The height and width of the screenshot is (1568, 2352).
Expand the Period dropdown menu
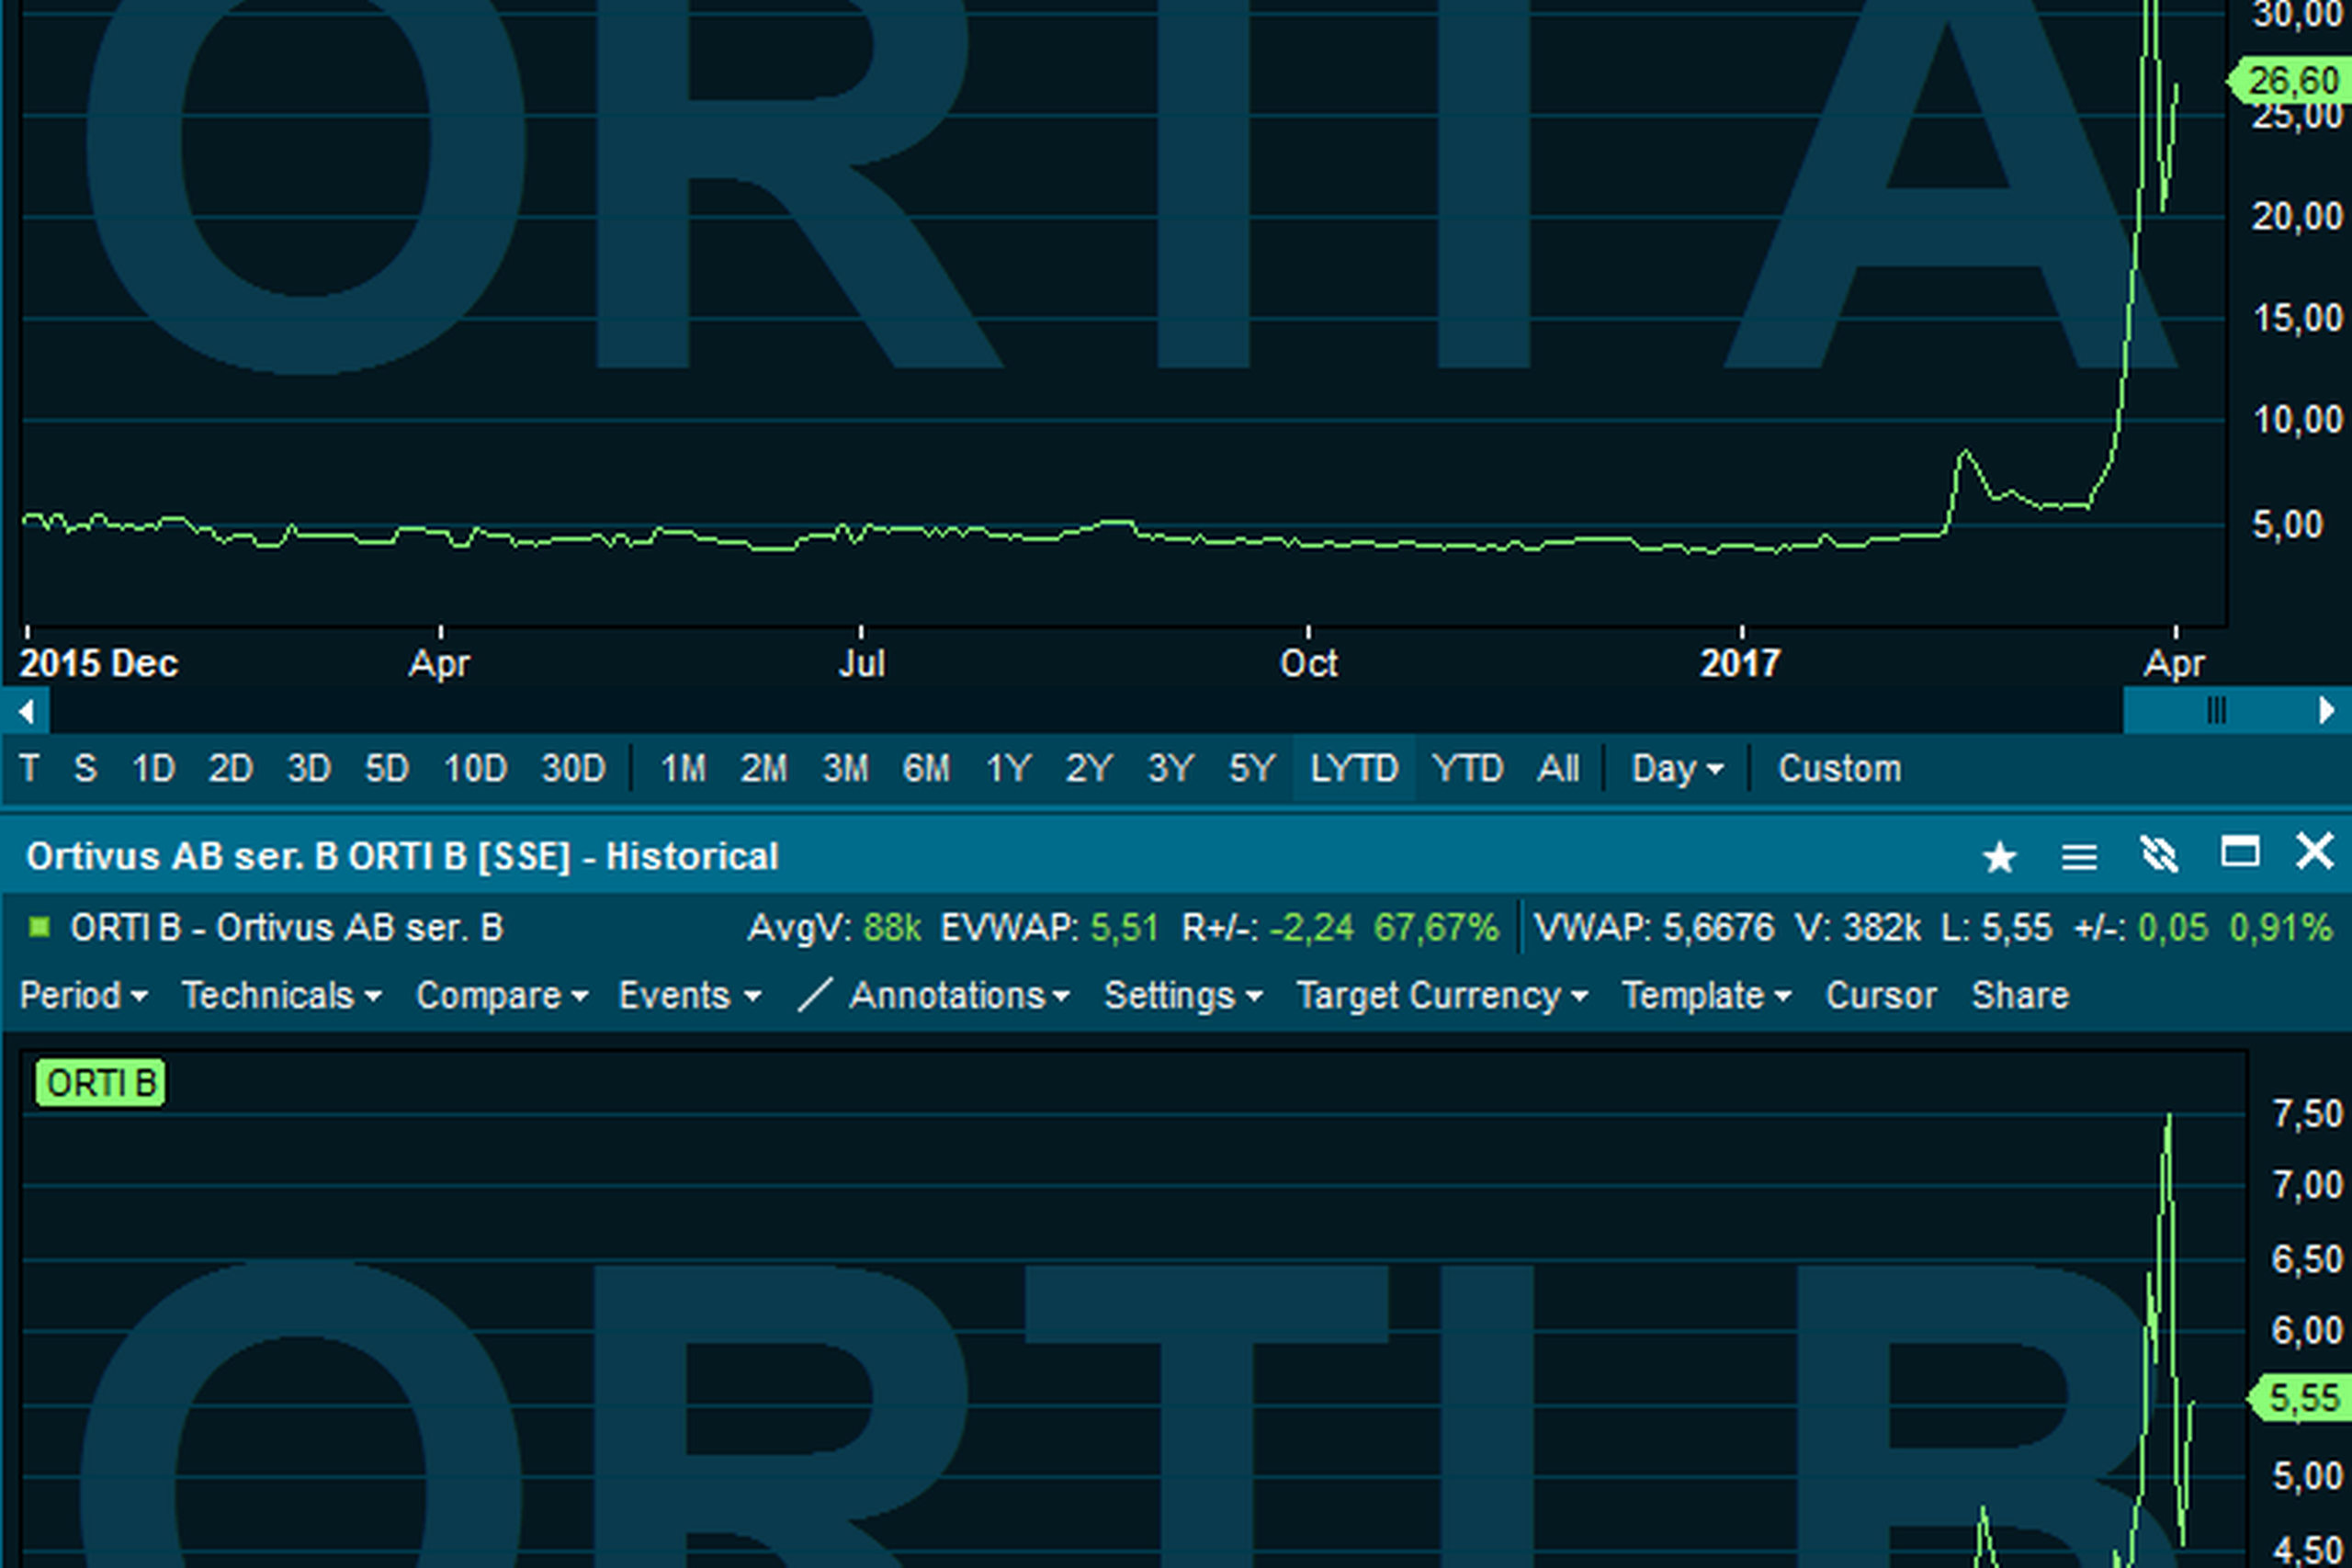coord(82,995)
